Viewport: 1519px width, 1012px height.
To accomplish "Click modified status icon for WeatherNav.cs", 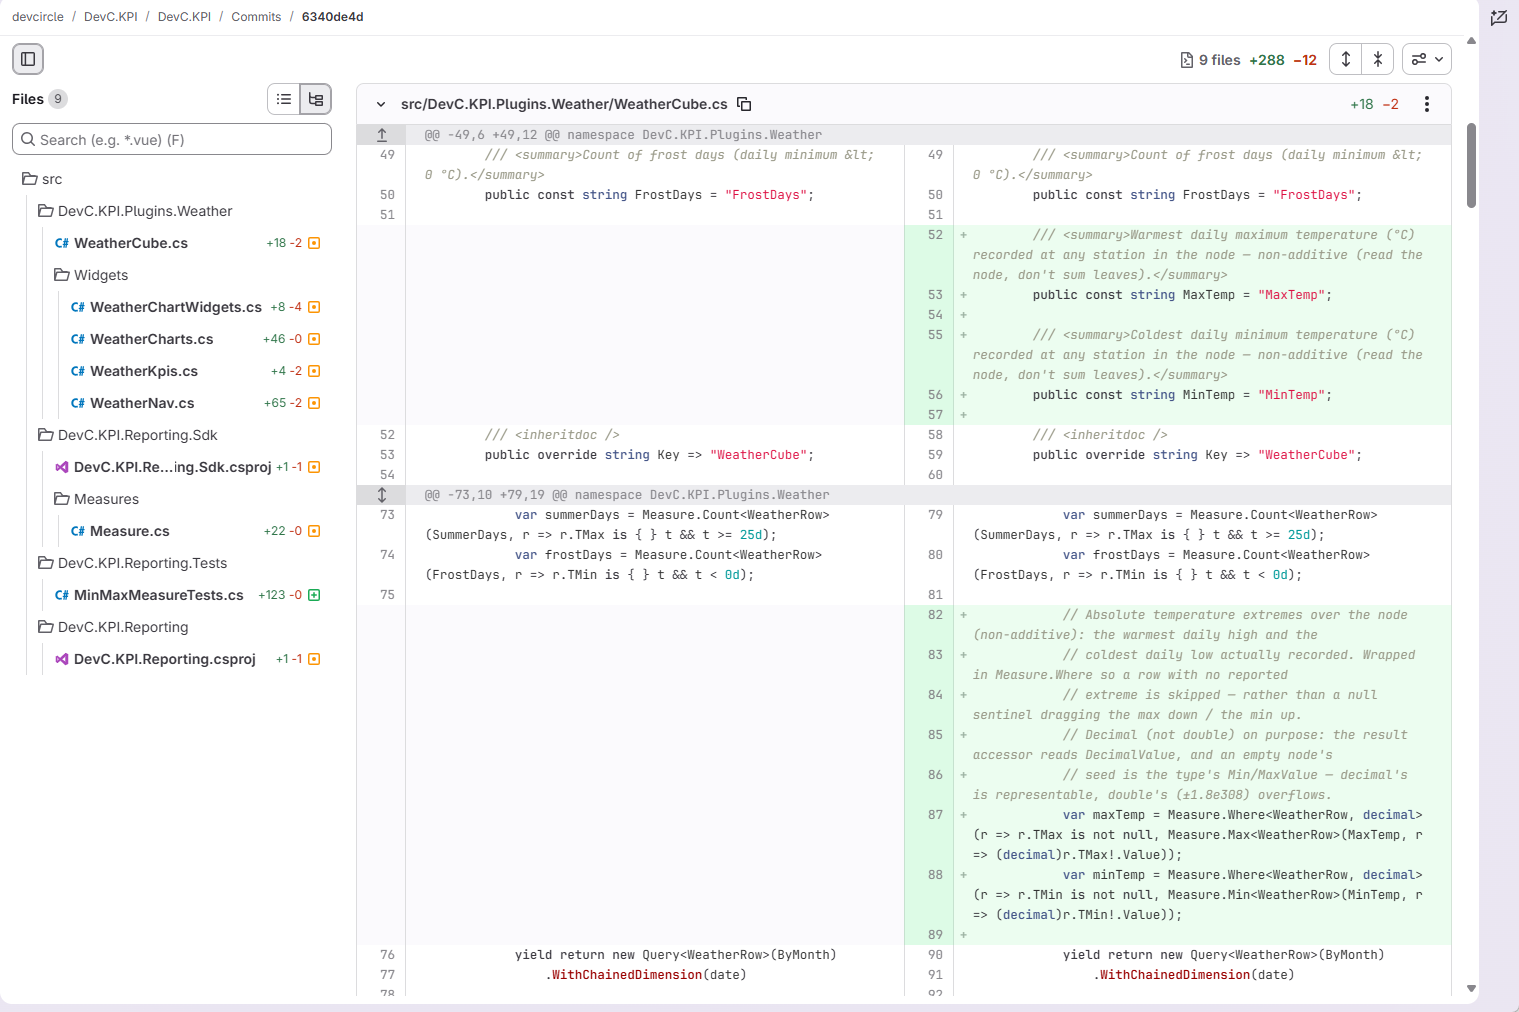I will [x=314, y=403].
